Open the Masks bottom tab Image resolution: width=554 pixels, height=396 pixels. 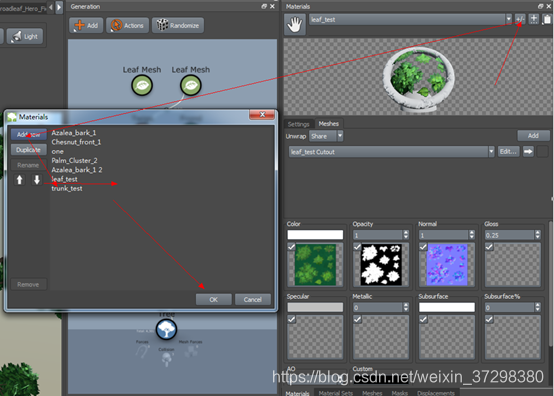pyautogui.click(x=400, y=393)
